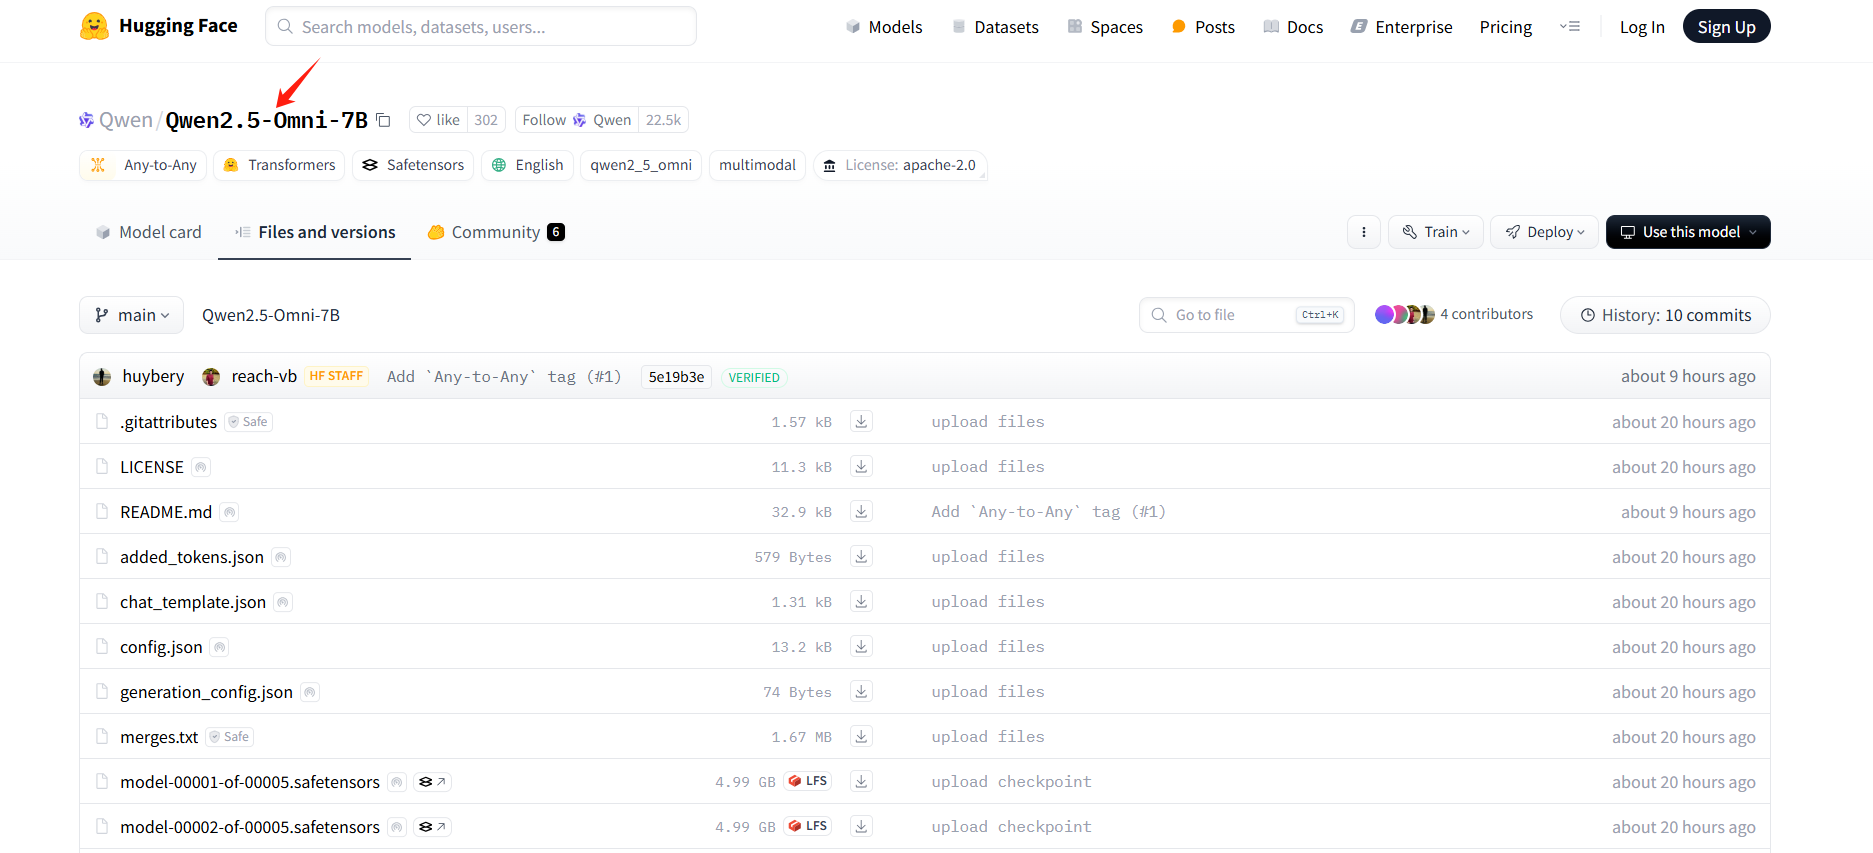The width and height of the screenshot is (1873, 853).
Task: Click the Any-to-Any tag
Action: coord(143,165)
